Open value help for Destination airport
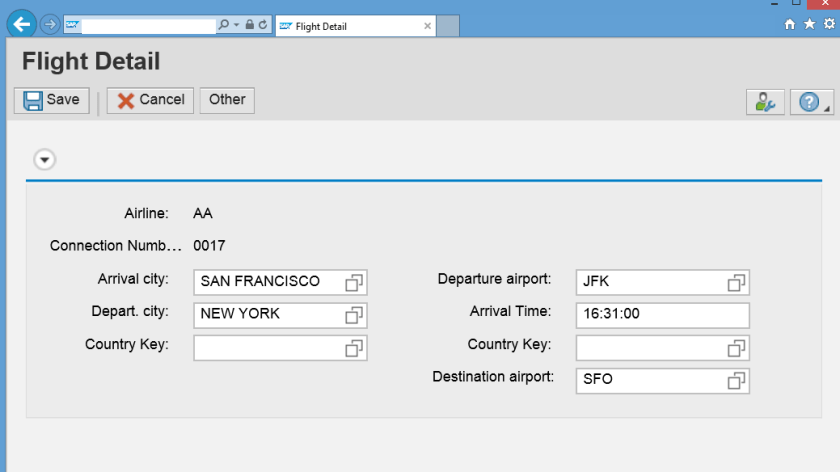This screenshot has height=472, width=840. point(737,381)
